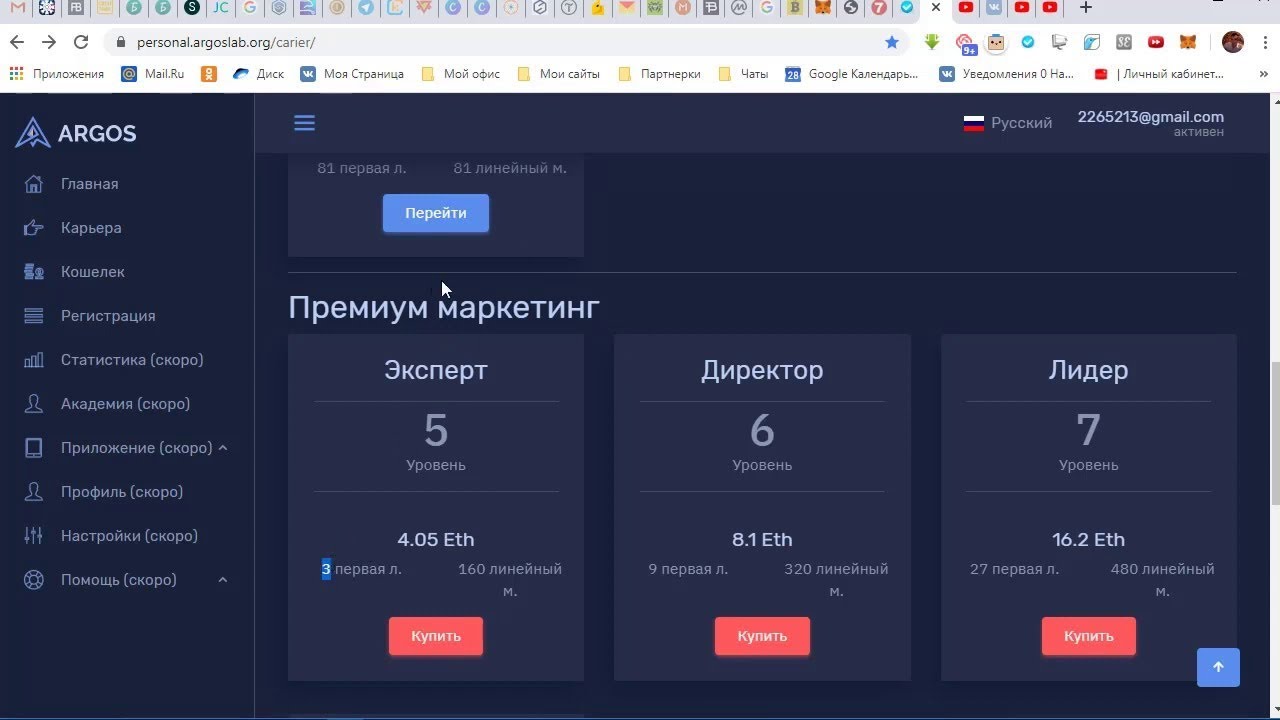Open Академия (скоро) menu item

pyautogui.click(x=125, y=404)
